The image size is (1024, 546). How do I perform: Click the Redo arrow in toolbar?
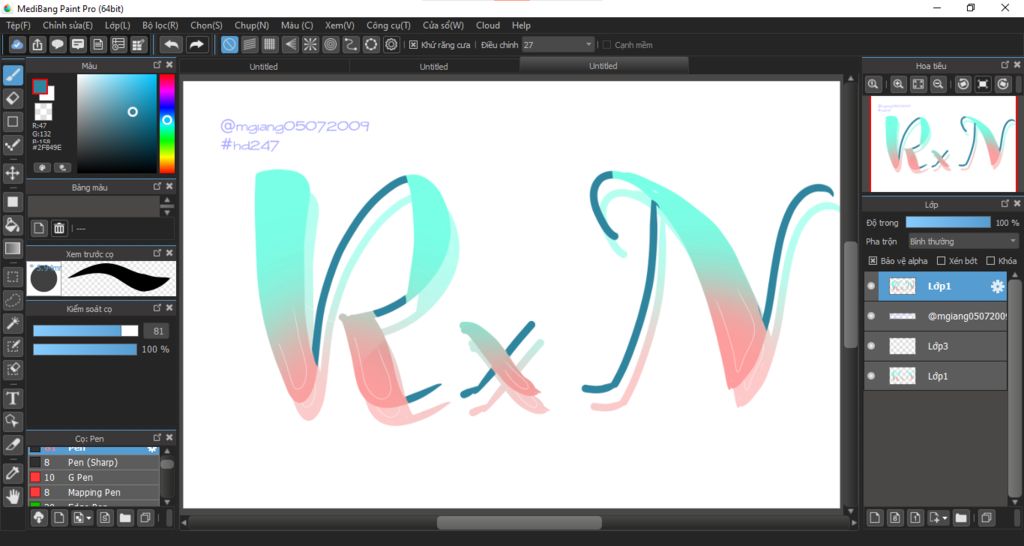(x=196, y=44)
